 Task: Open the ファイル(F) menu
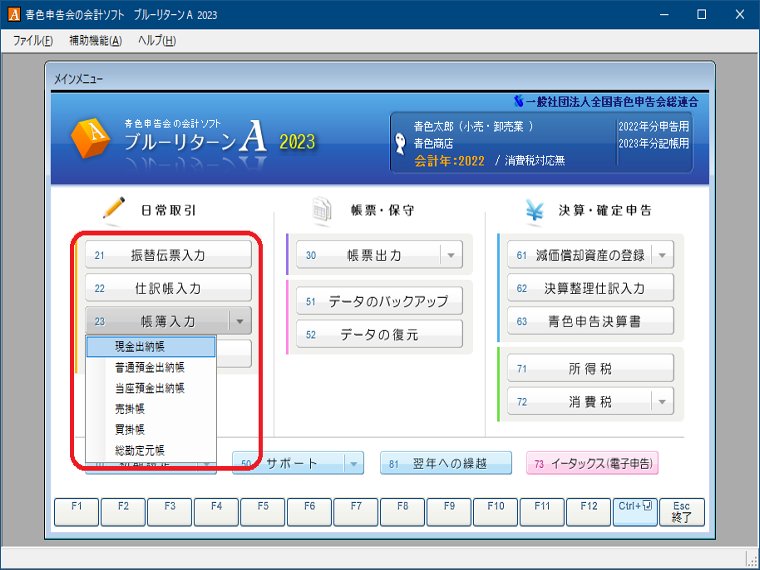pyautogui.click(x=33, y=41)
